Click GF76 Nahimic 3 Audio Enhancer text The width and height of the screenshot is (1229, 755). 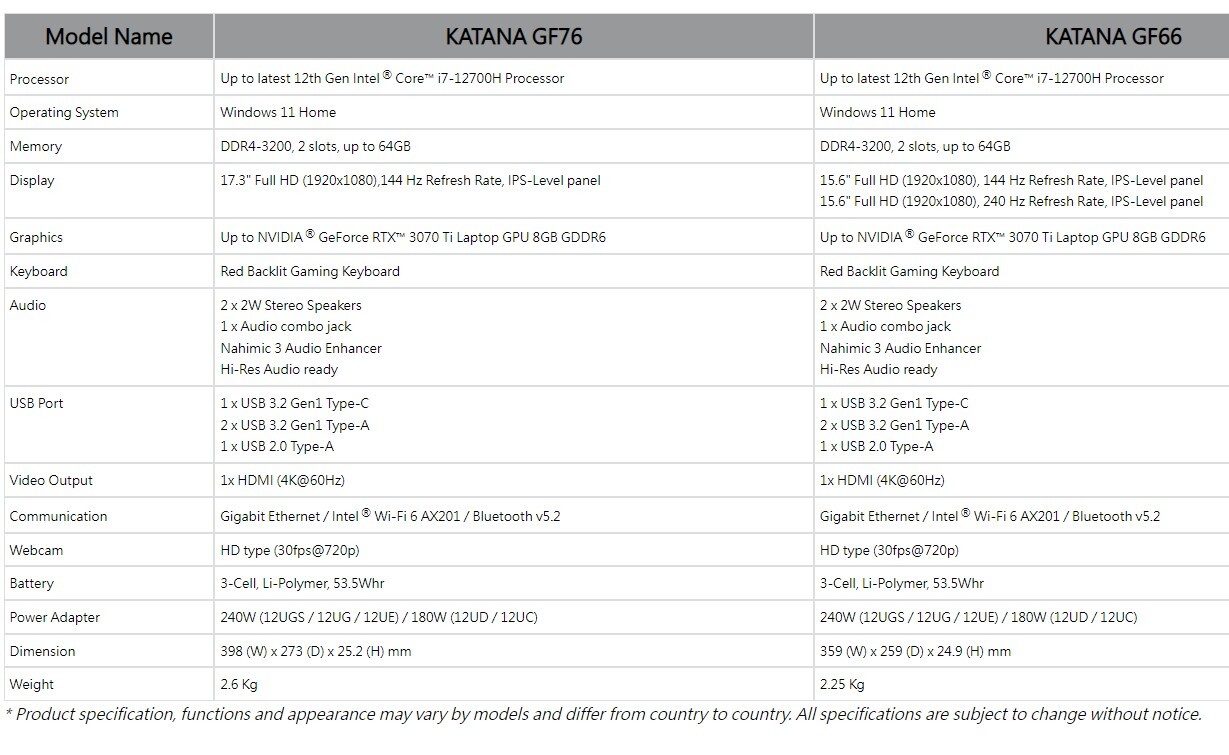pyautogui.click(x=301, y=349)
